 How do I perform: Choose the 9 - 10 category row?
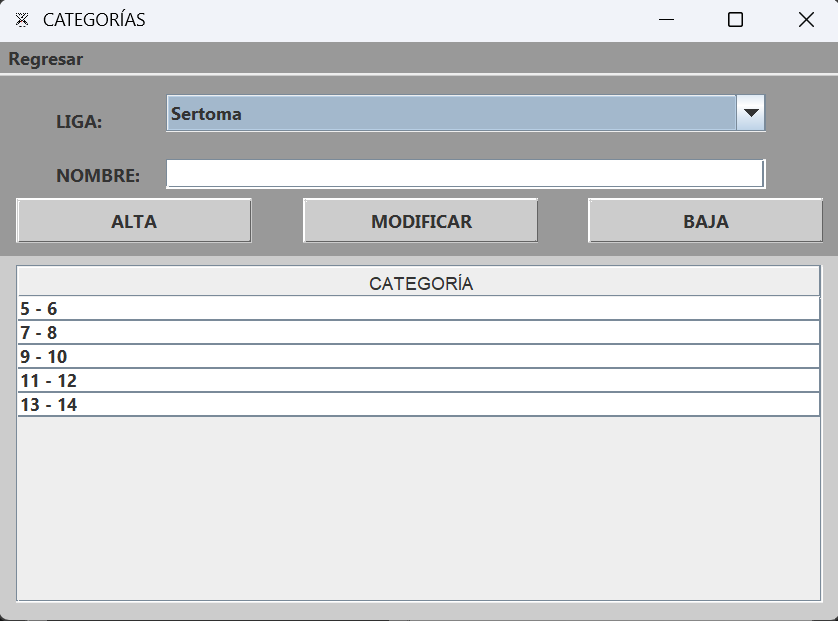point(419,357)
